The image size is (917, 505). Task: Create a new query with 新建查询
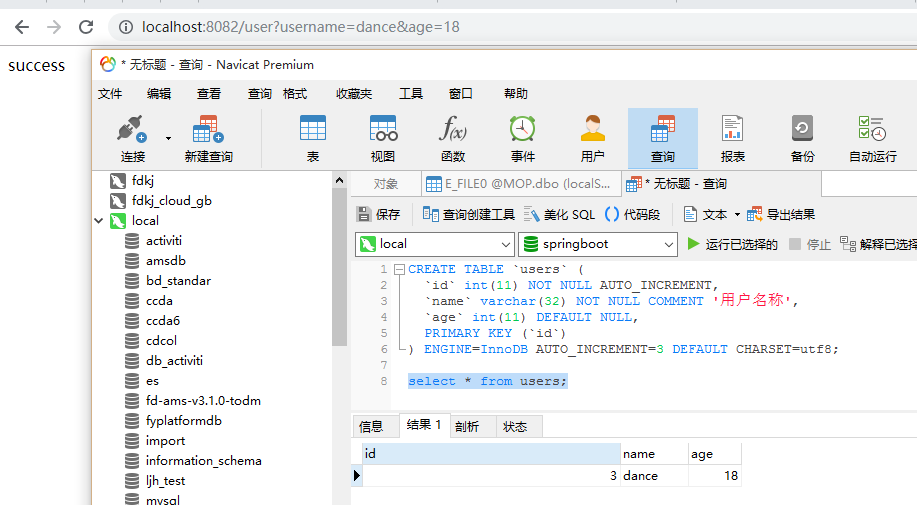point(208,139)
